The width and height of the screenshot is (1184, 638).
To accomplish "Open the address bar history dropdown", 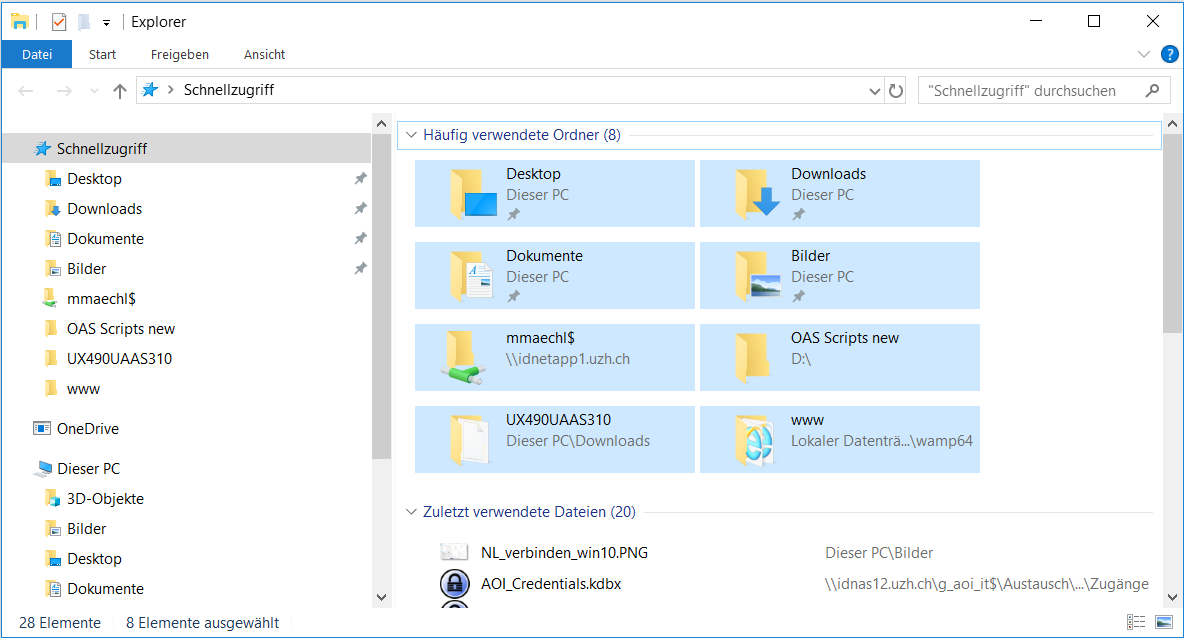I will point(875,91).
